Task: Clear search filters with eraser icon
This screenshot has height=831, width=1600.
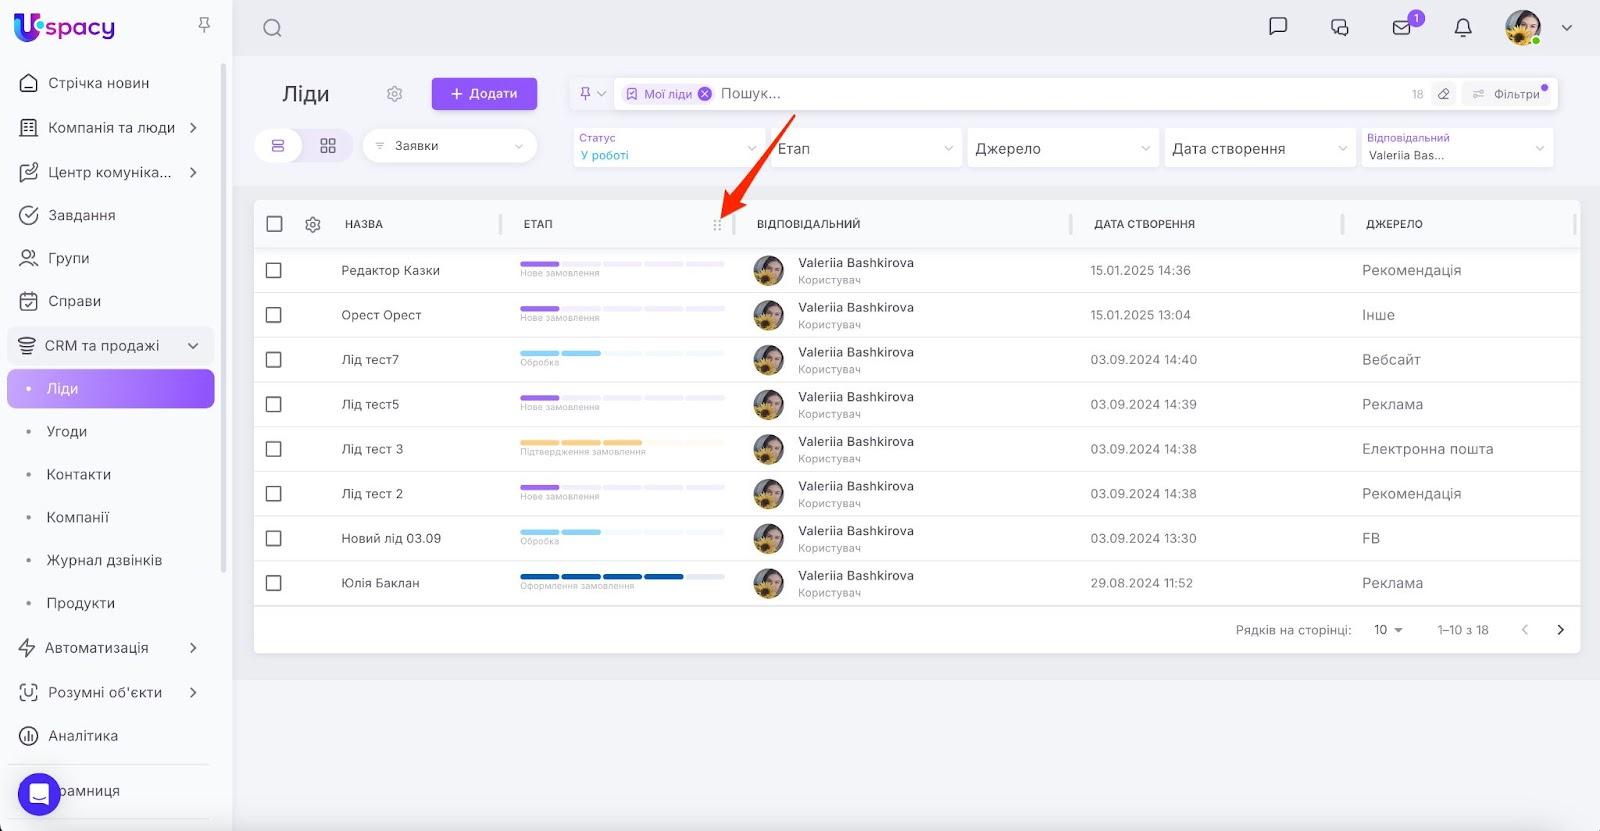Action: (x=1443, y=94)
